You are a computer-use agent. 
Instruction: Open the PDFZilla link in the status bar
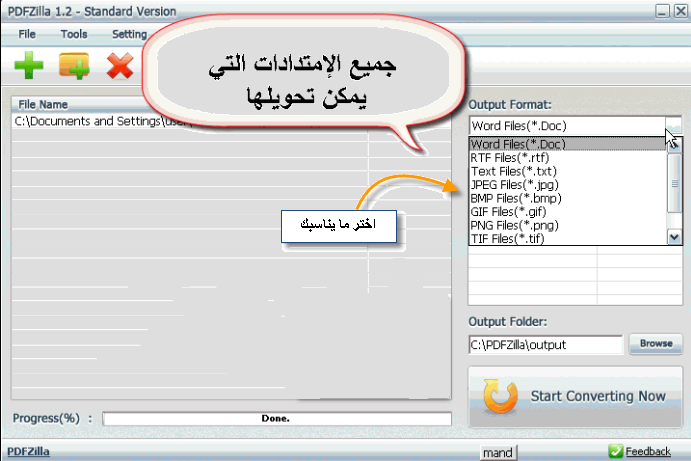pyautogui.click(x=28, y=451)
